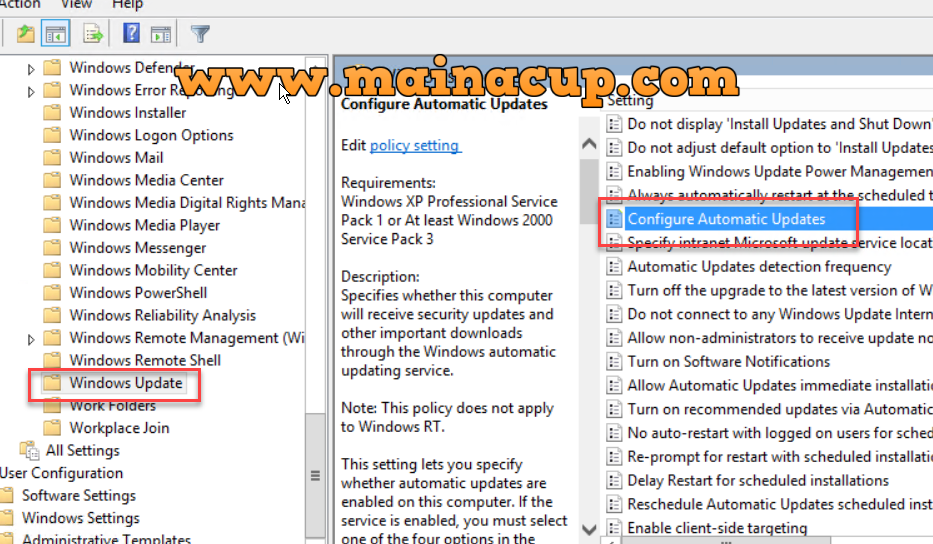Click the Windows PowerShell folder icon
933x544 pixels.
pyautogui.click(x=52, y=292)
